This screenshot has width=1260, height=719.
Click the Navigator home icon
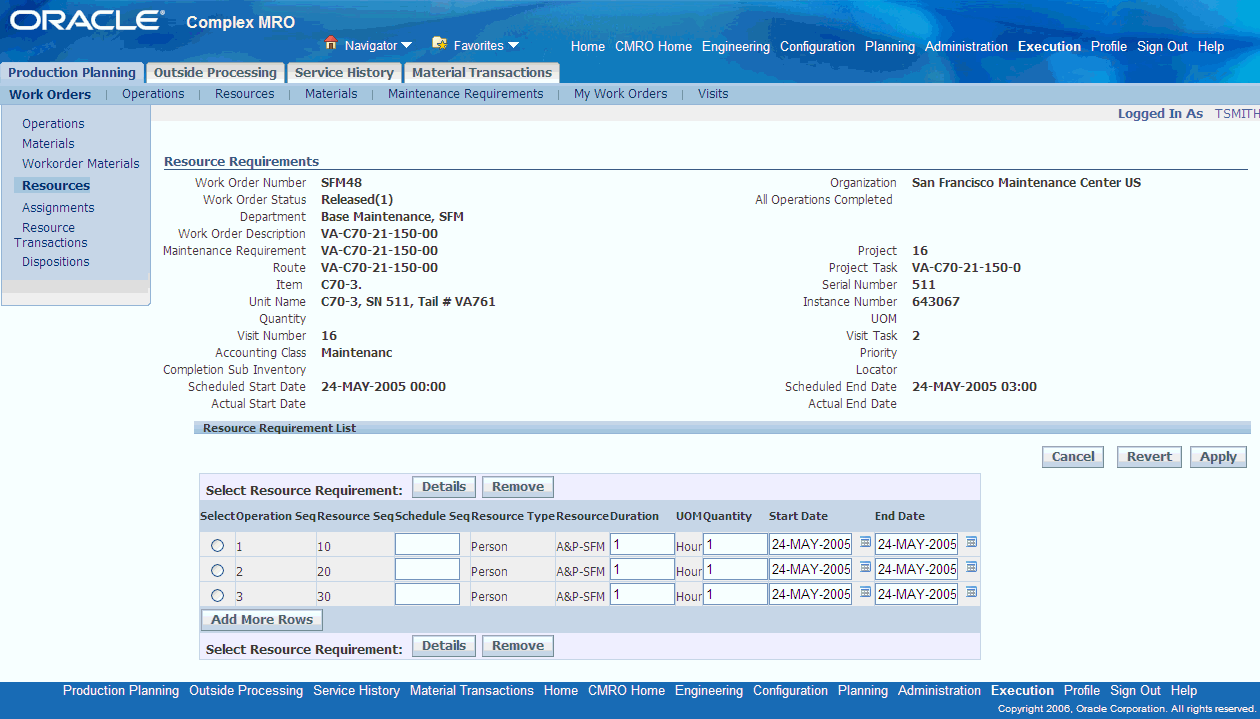click(332, 44)
